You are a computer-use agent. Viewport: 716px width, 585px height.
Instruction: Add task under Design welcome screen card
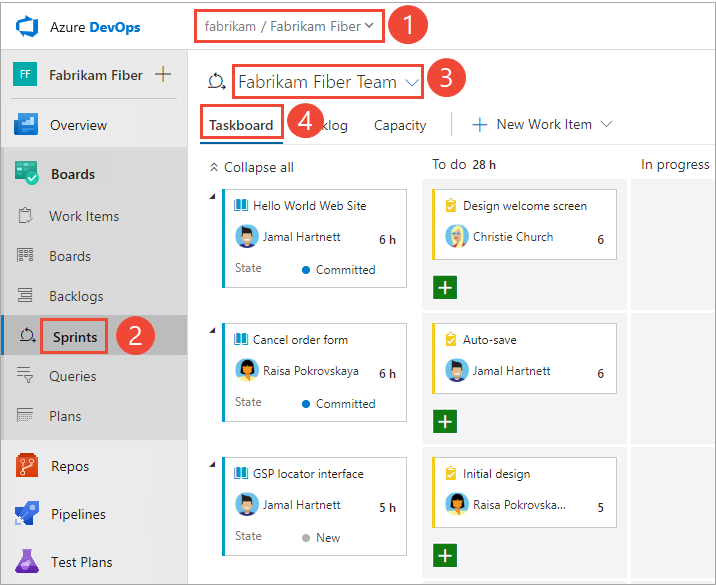click(x=445, y=287)
